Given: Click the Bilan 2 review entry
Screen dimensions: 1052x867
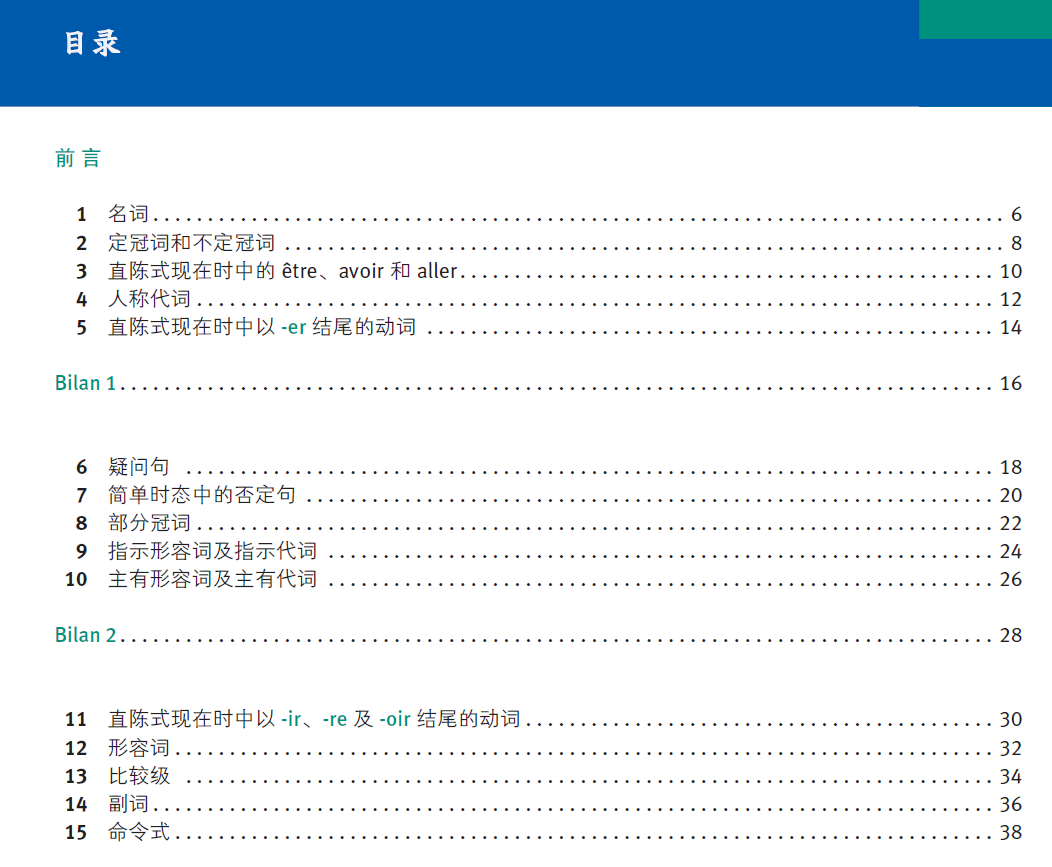Looking at the screenshot, I should [86, 635].
